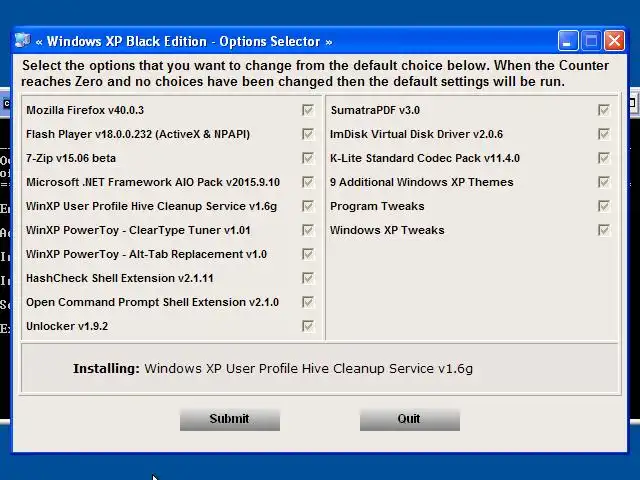Viewport: 640px width, 480px height.
Task: Click the 'Windows XP Tweaks' label
Action: tap(387, 230)
